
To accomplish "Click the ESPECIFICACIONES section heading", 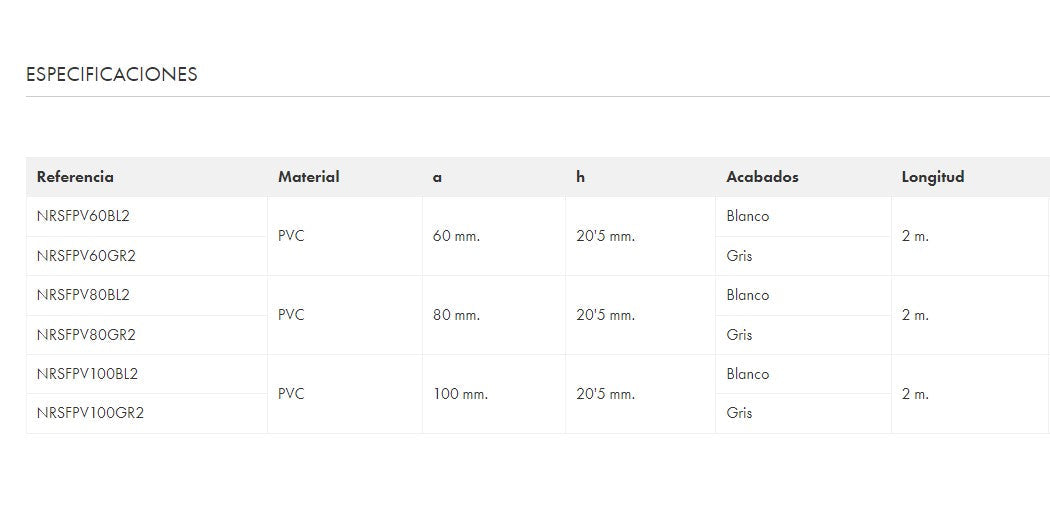I will [x=111, y=75].
